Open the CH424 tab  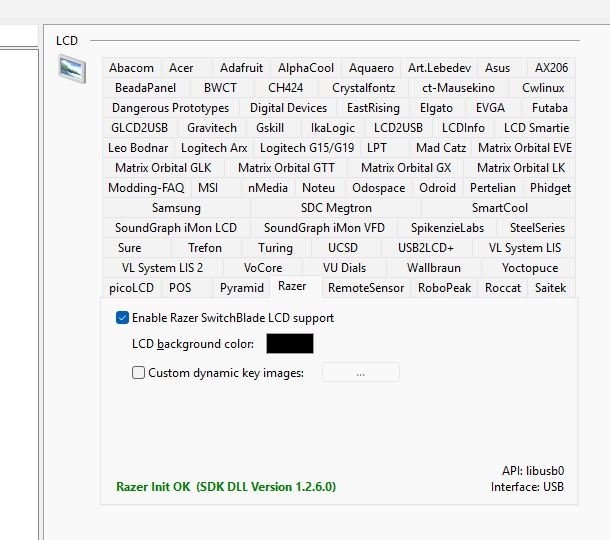coord(286,88)
